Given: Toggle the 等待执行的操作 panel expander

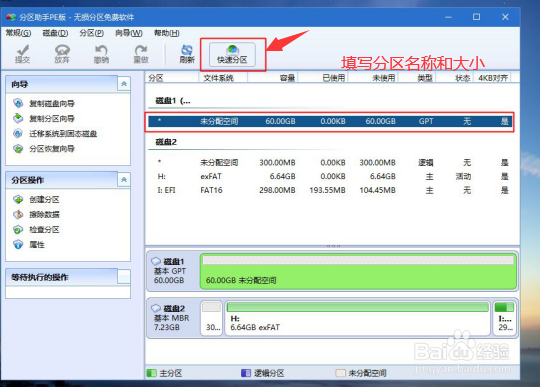Looking at the screenshot, I should tap(124, 276).
